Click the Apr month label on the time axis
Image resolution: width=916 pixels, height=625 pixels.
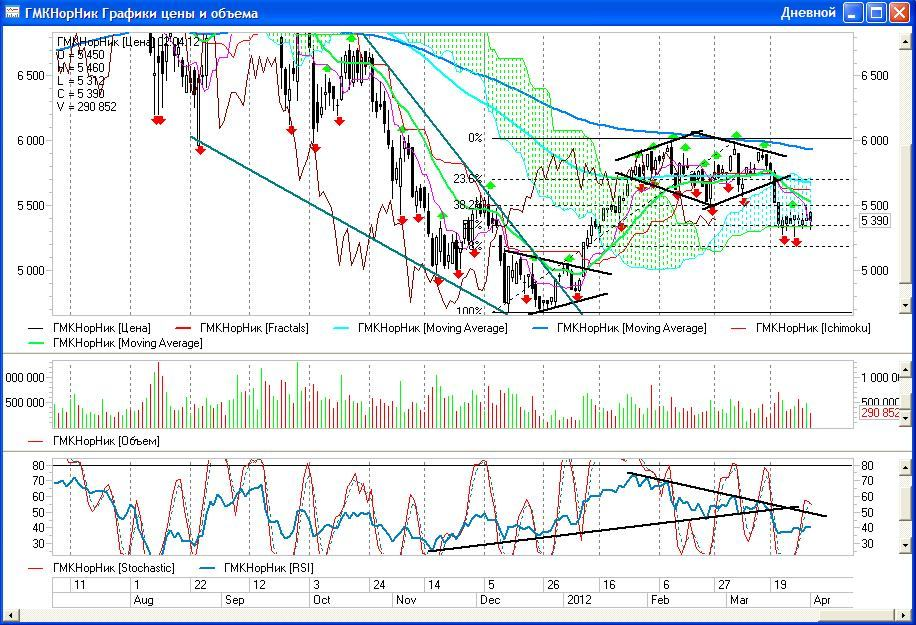pos(821,600)
